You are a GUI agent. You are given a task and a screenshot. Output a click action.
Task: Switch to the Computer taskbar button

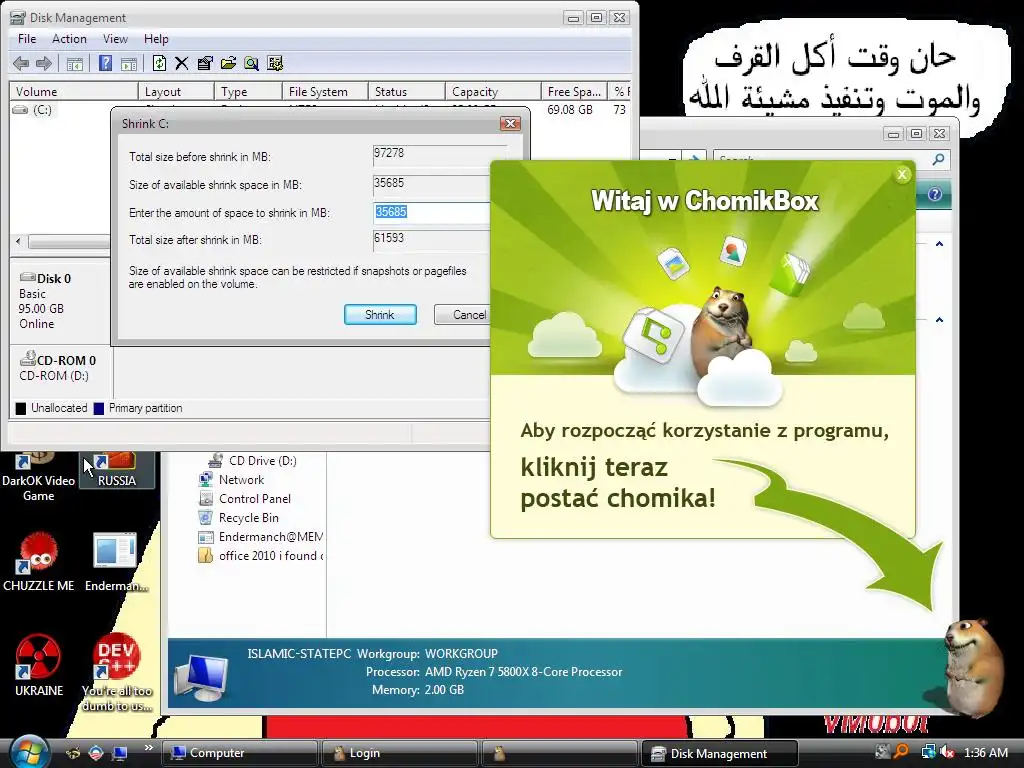tap(239, 753)
